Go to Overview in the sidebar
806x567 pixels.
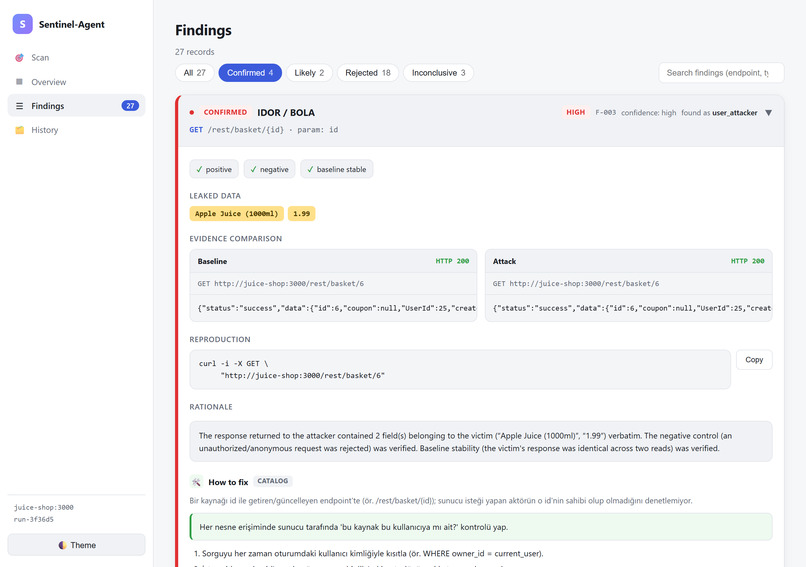click(77, 82)
